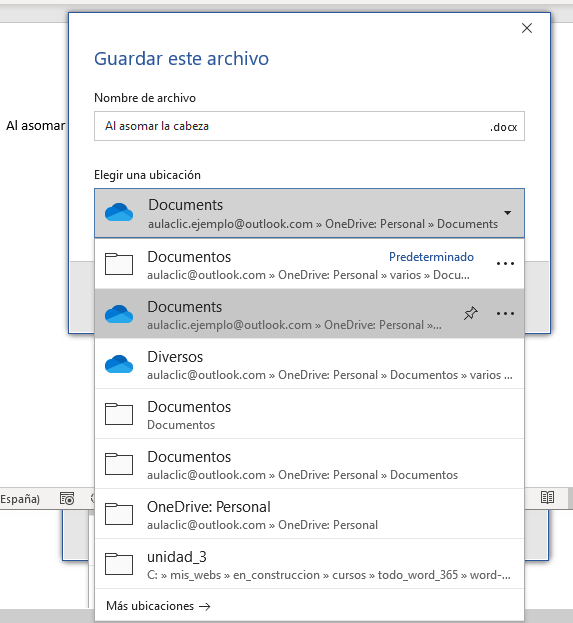Close the Guardar este archivo dialog
The image size is (573, 623).
[x=527, y=28]
